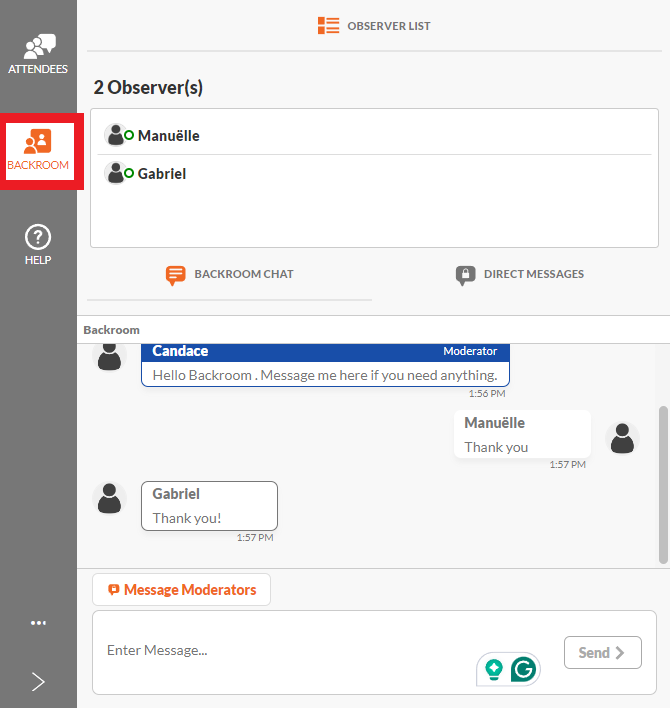Select observer Gabriel's name
670x708 pixels.
(x=162, y=173)
